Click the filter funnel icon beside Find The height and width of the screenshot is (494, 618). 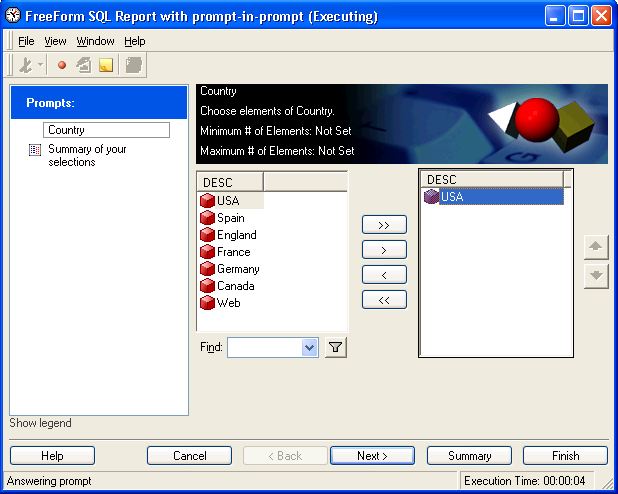coord(336,347)
